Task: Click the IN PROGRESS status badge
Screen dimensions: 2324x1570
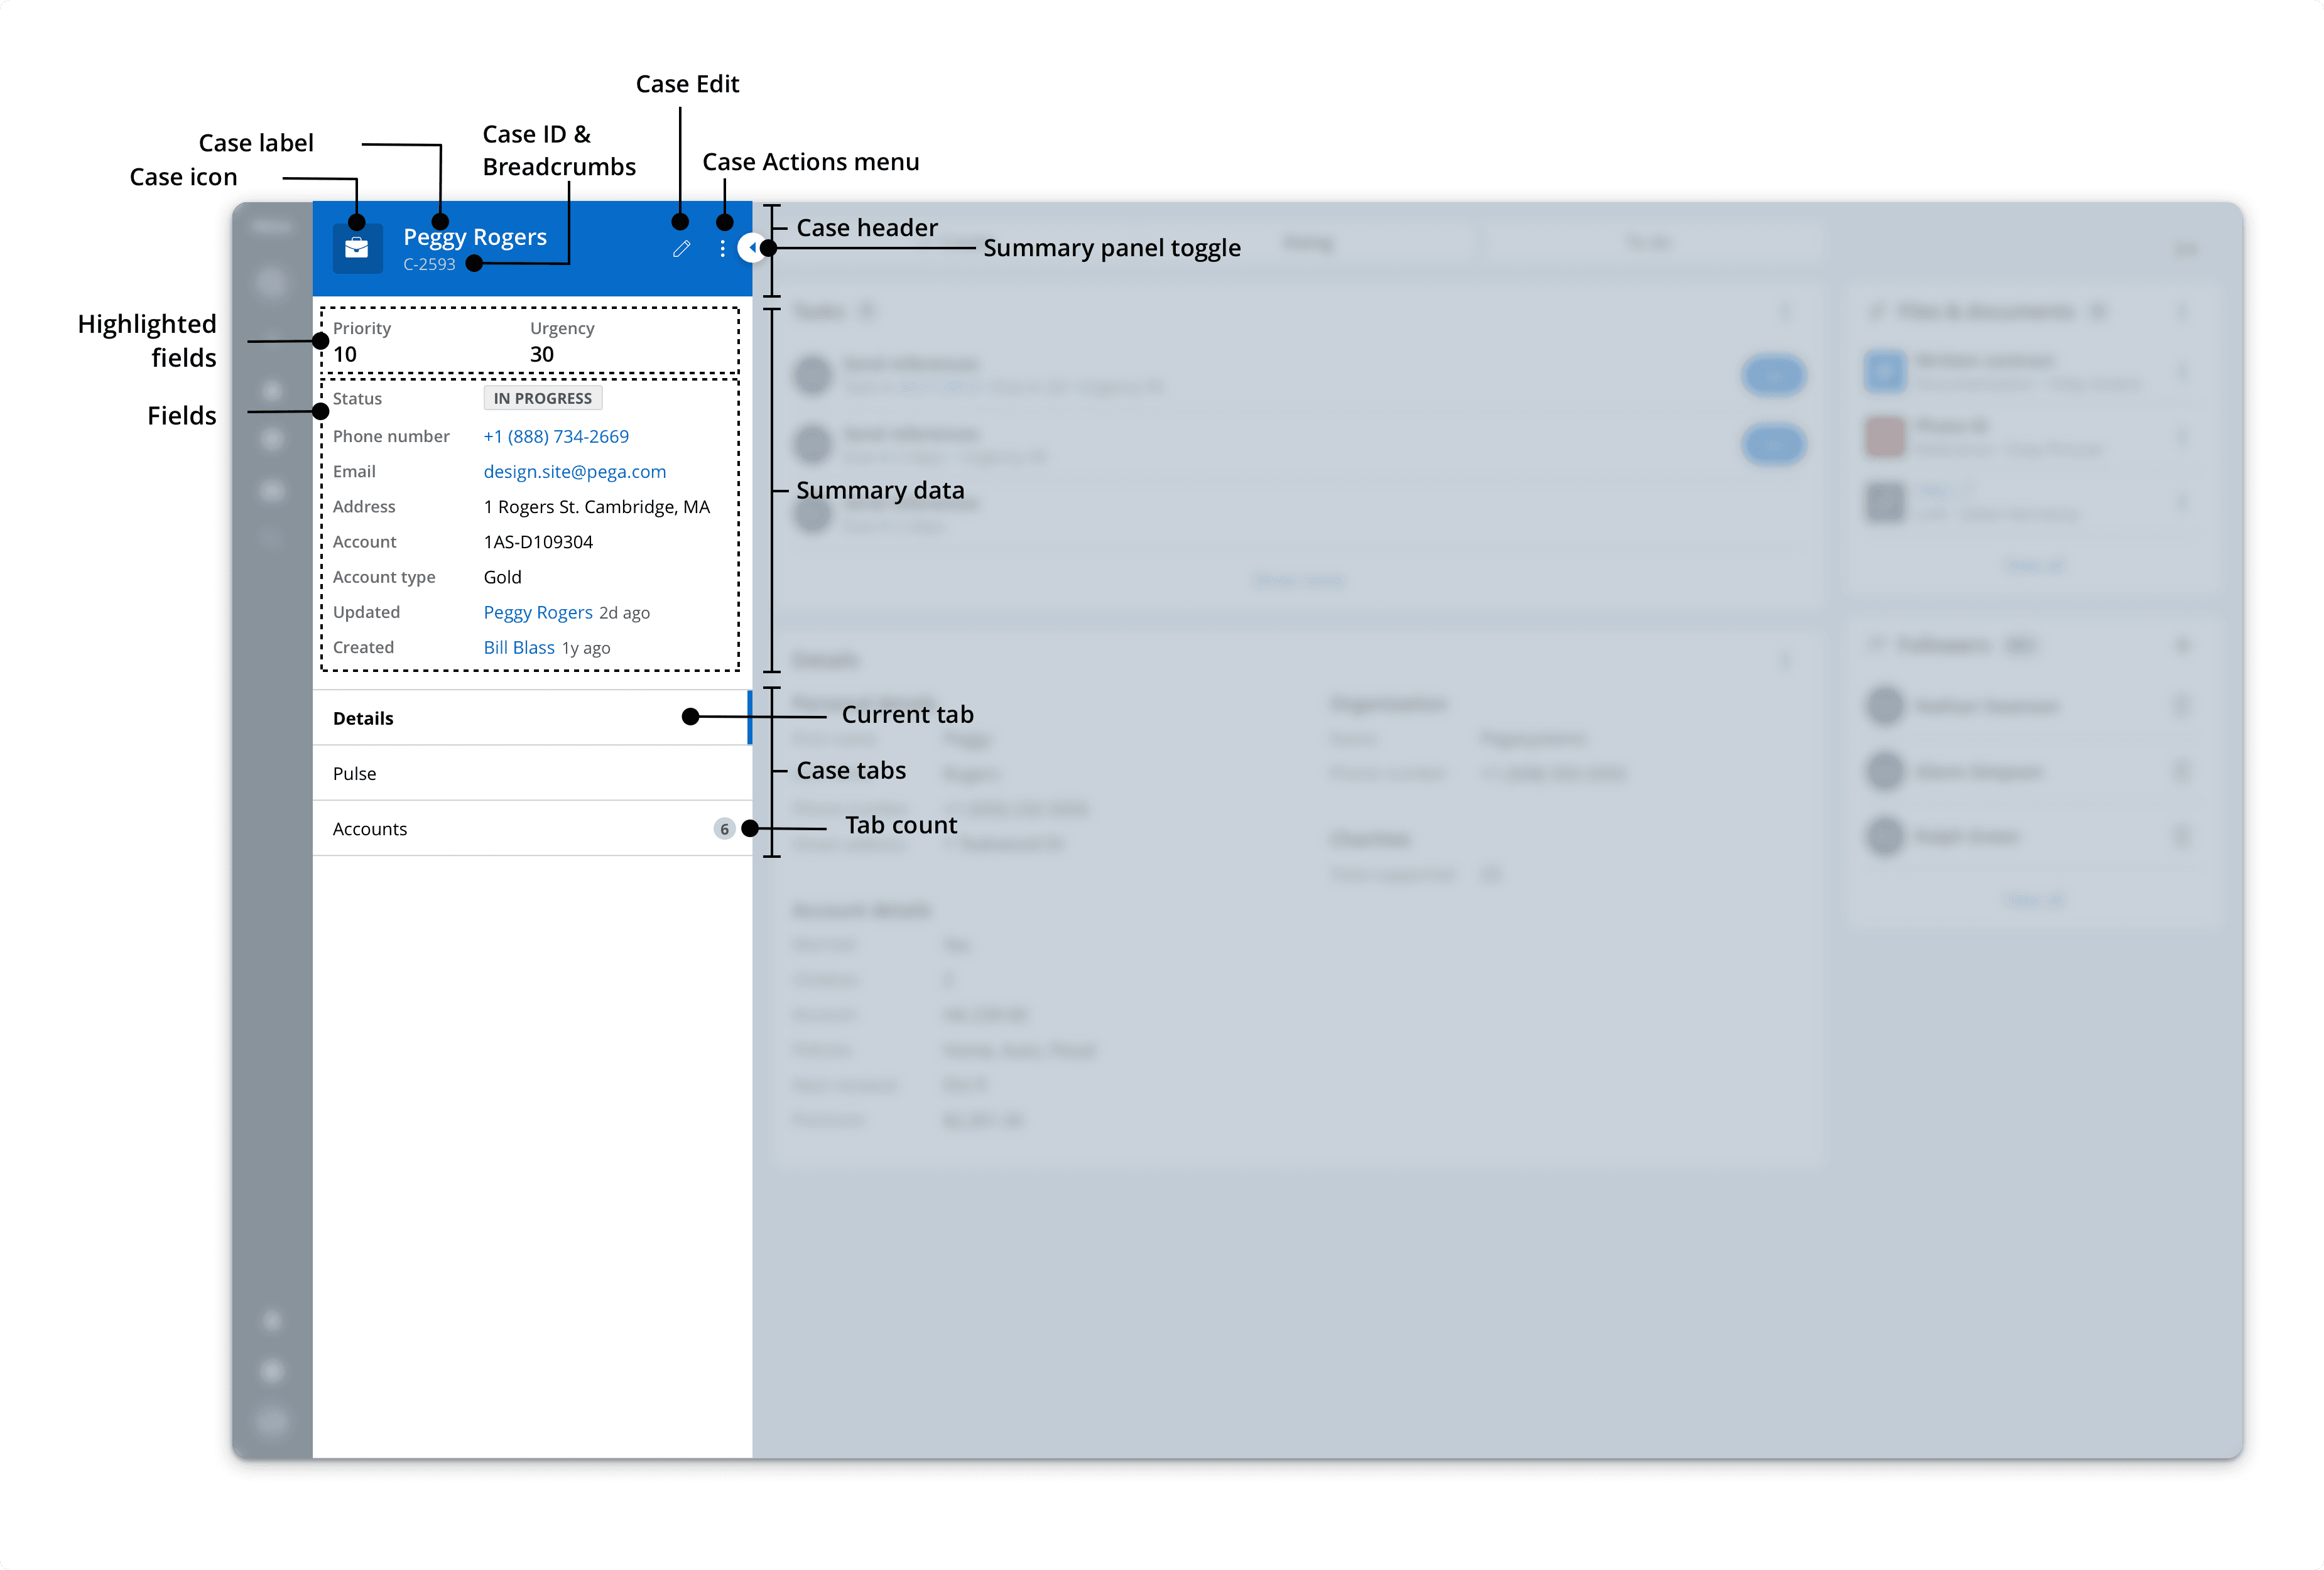Action: 543,398
